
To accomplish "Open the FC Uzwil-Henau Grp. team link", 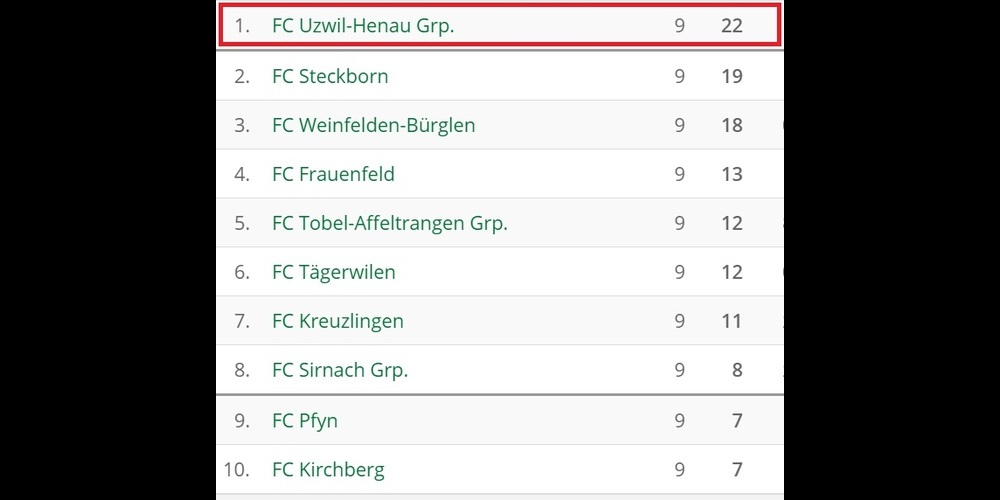I will pyautogui.click(x=363, y=26).
